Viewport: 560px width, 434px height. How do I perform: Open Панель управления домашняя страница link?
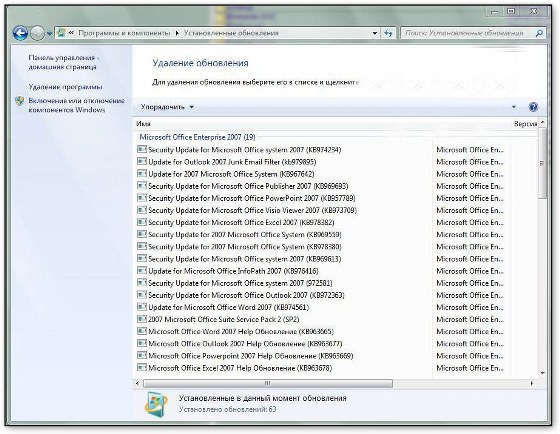coord(64,62)
